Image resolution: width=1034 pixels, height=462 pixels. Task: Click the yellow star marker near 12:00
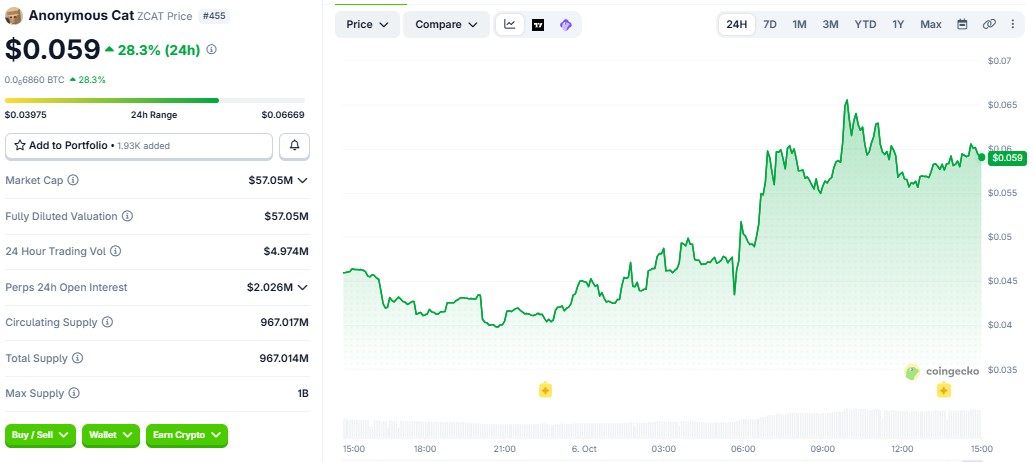tap(944, 391)
